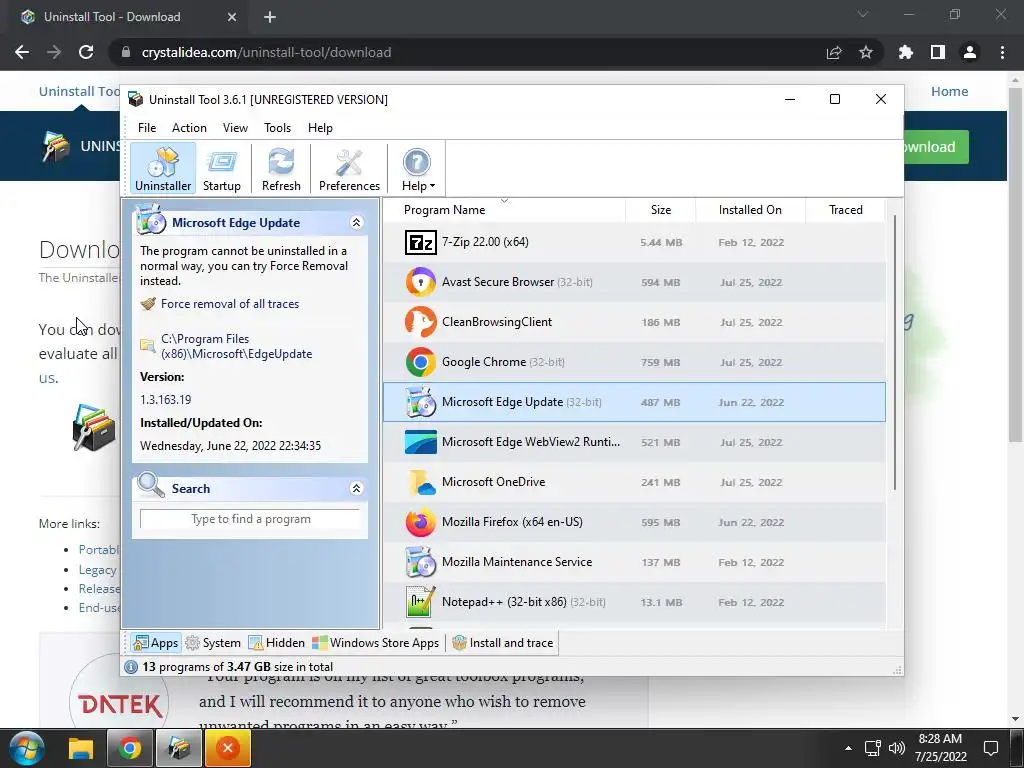Image resolution: width=1024 pixels, height=768 pixels.
Task: Select the Microsoft Edge WebView2 Runtime icon
Action: (x=420, y=442)
